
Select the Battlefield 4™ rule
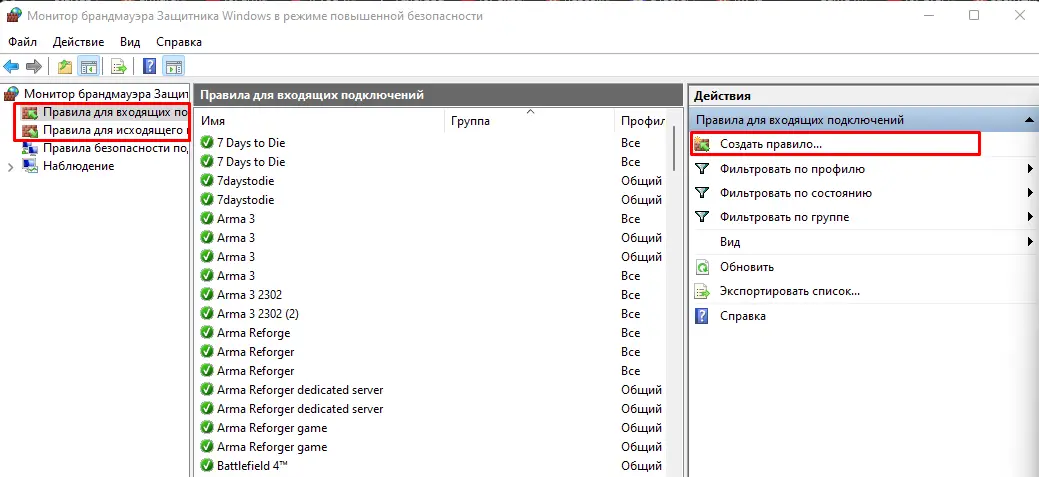(x=252, y=466)
